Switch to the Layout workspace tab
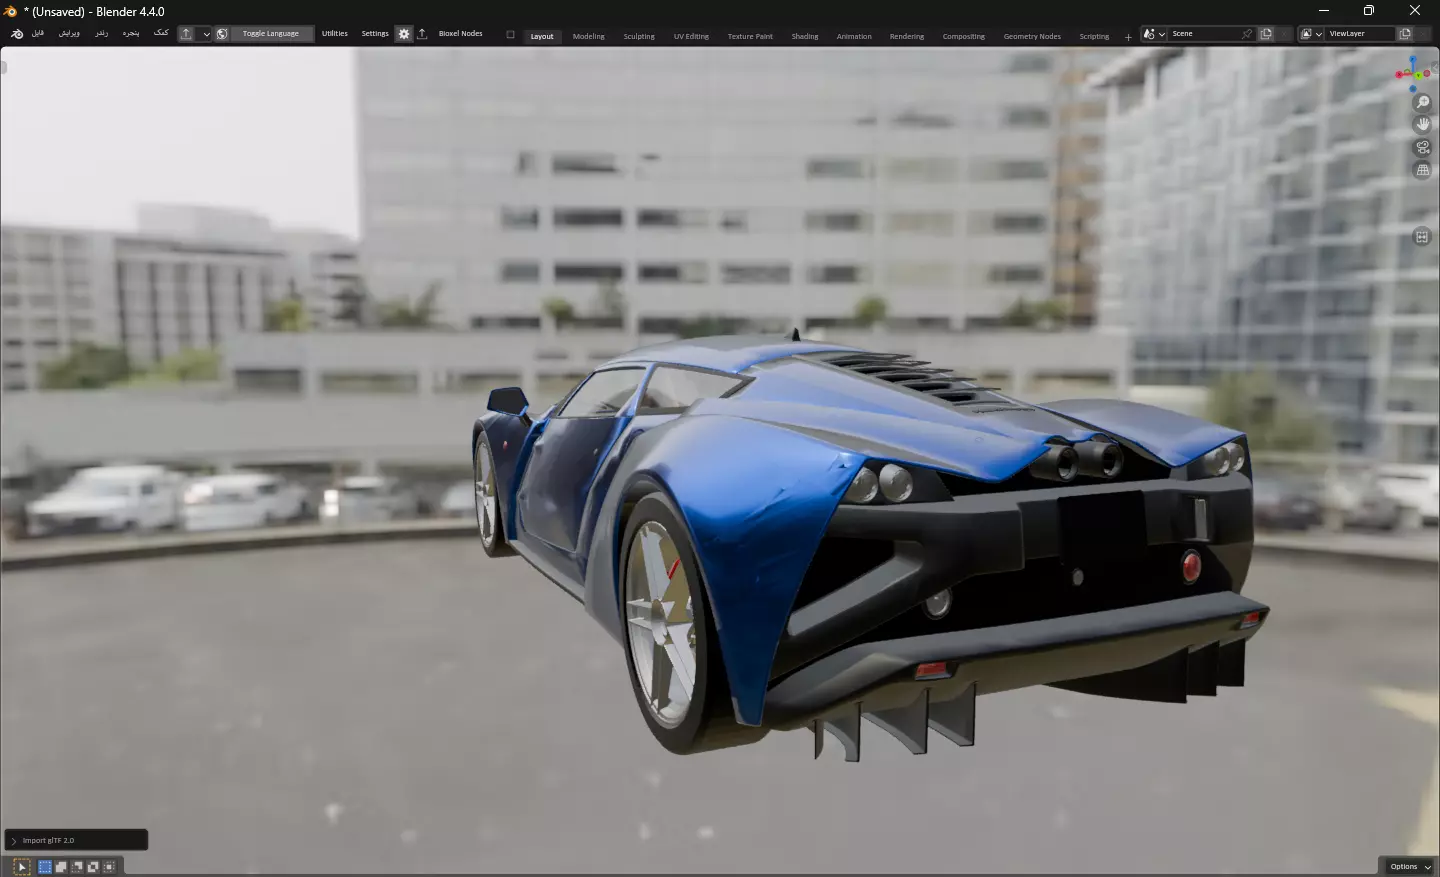Image resolution: width=1440 pixels, height=877 pixels. click(x=542, y=36)
